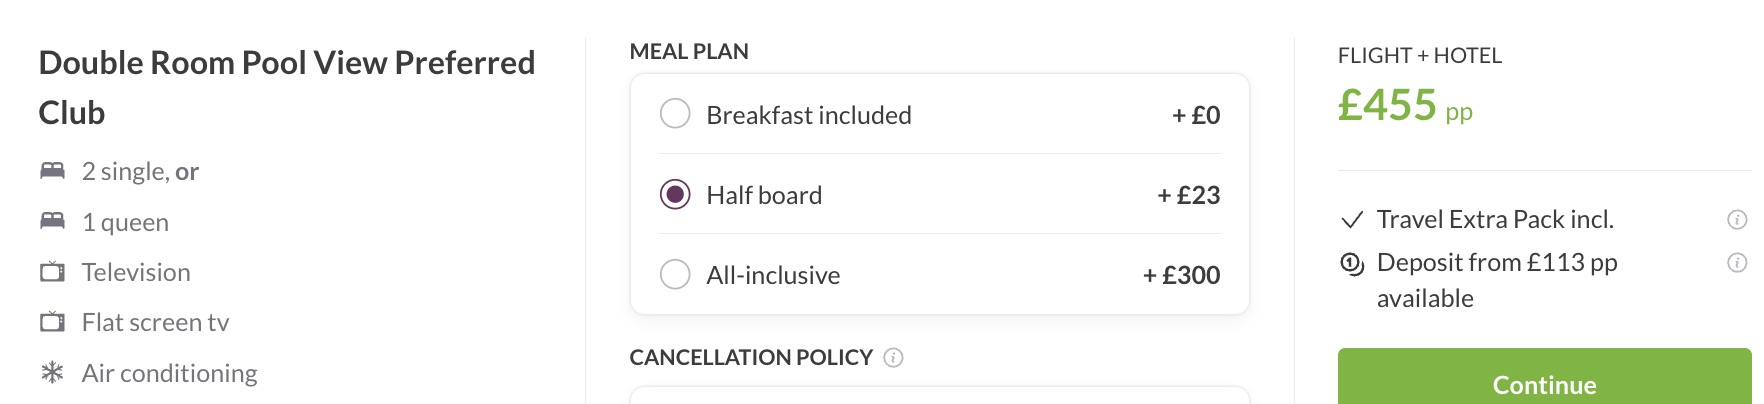Open Travel Extra Pack info icon

[1737, 220]
